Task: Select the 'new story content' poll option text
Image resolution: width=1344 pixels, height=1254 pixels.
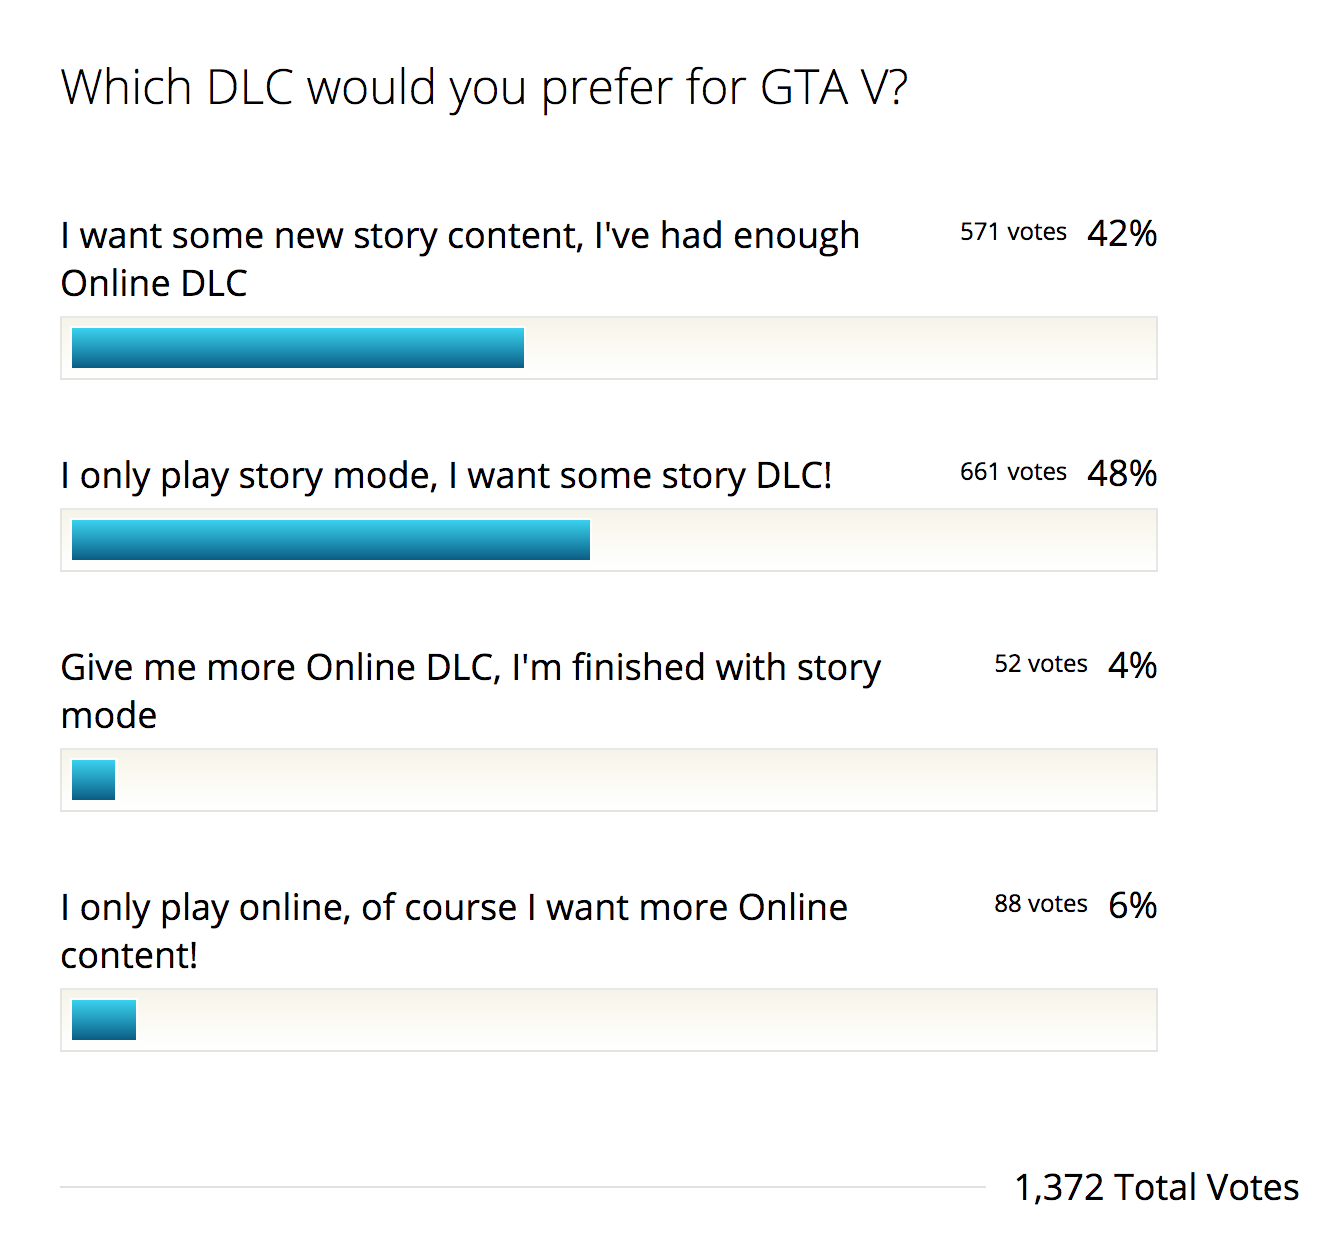Action: click(459, 259)
